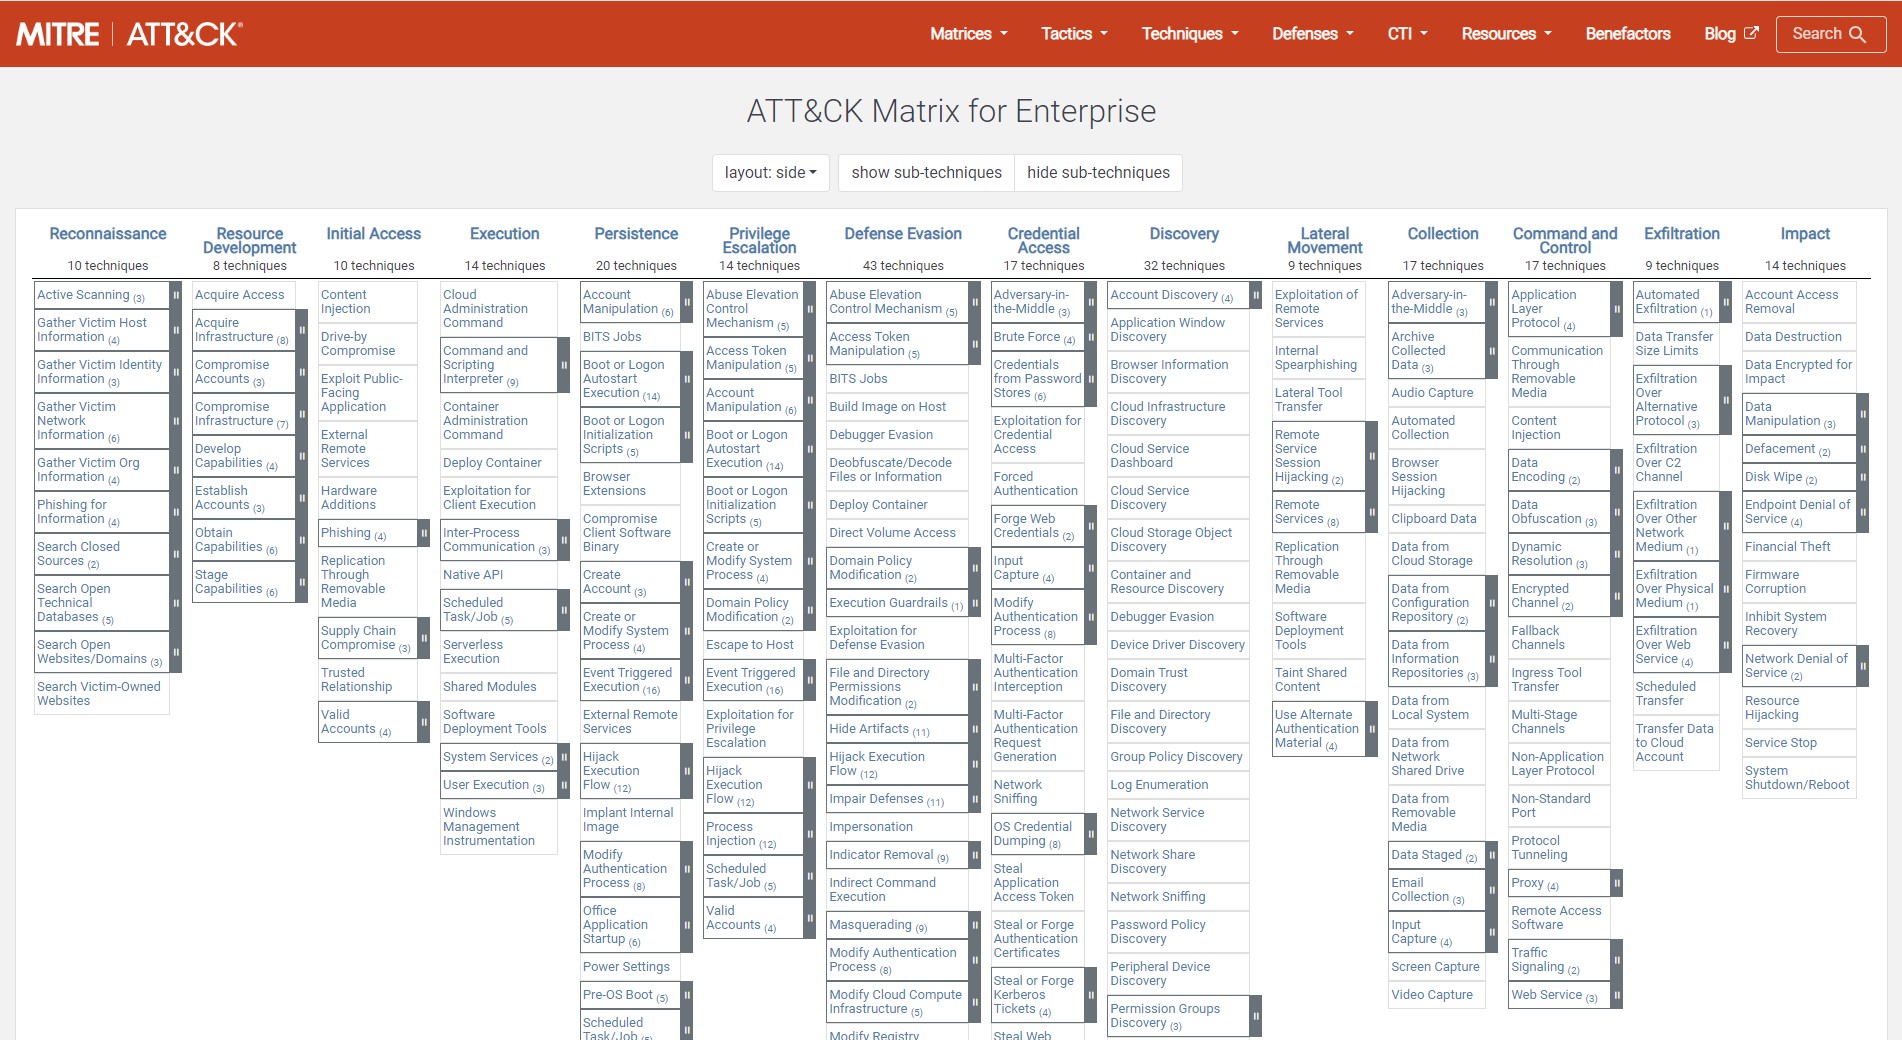Click the Blog external-link icon
The width and height of the screenshot is (1902, 1040).
[x=1749, y=32]
